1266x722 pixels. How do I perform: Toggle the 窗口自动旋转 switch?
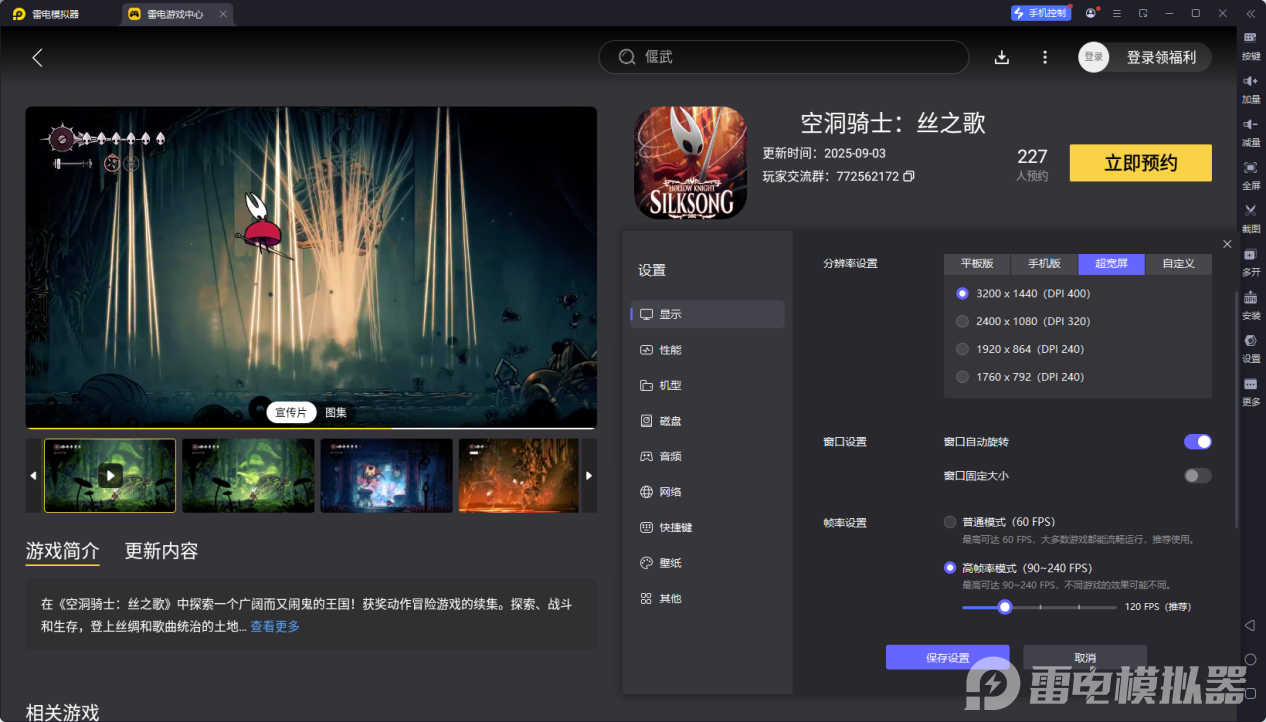tap(1197, 441)
